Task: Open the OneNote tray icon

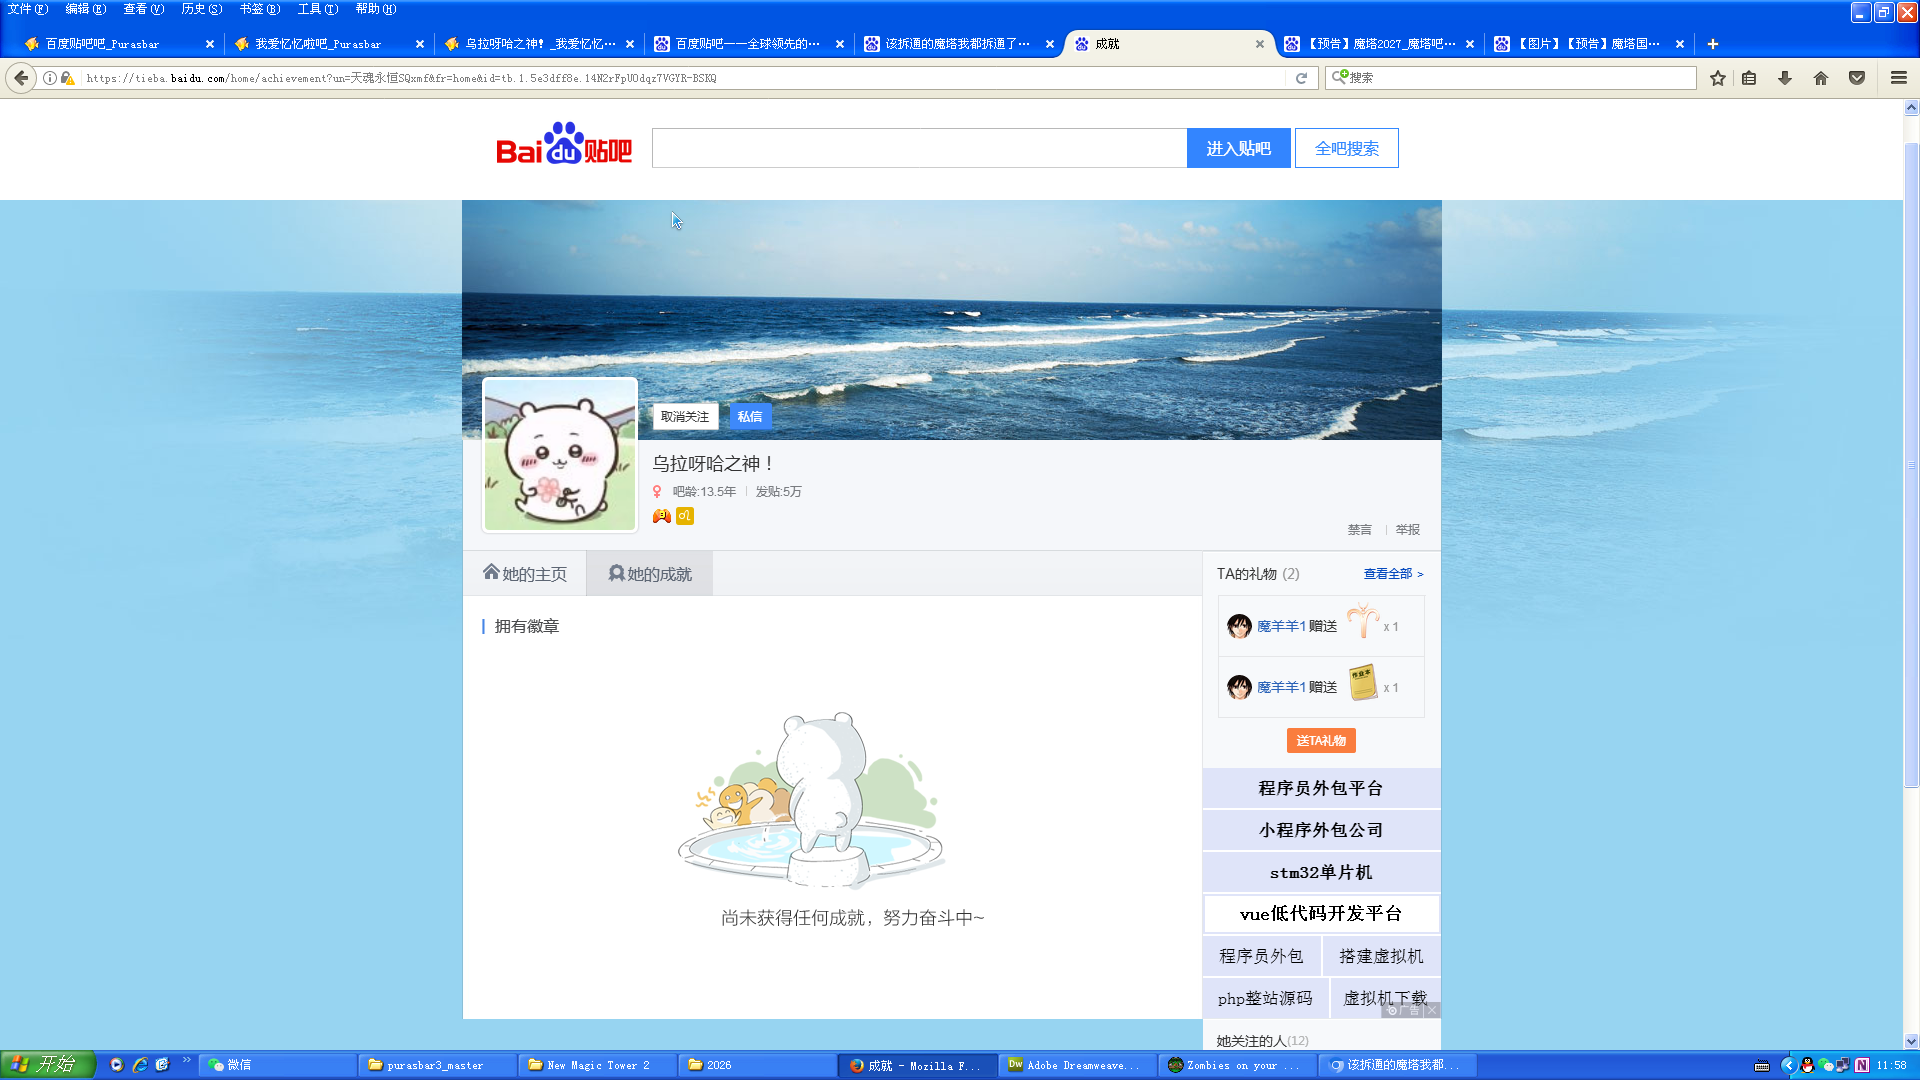Action: (x=1862, y=1065)
